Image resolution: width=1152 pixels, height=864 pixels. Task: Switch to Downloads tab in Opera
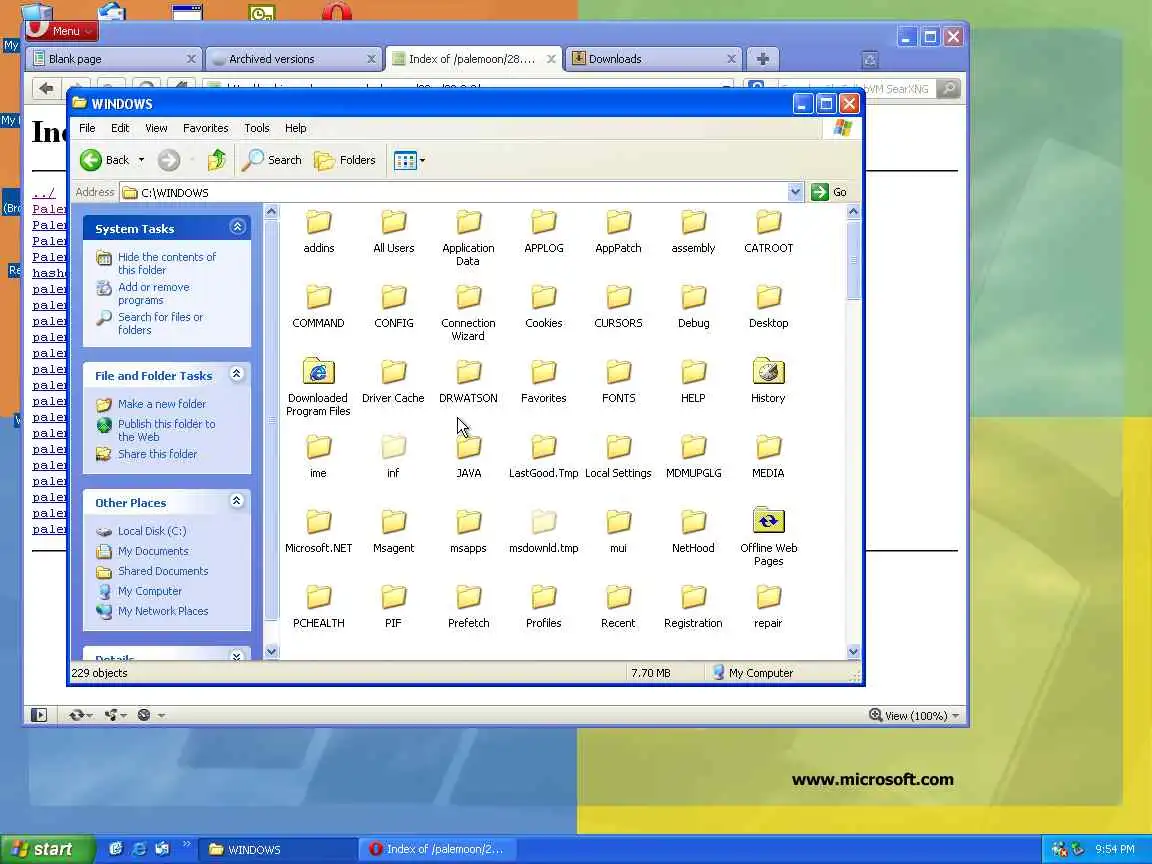click(x=653, y=59)
